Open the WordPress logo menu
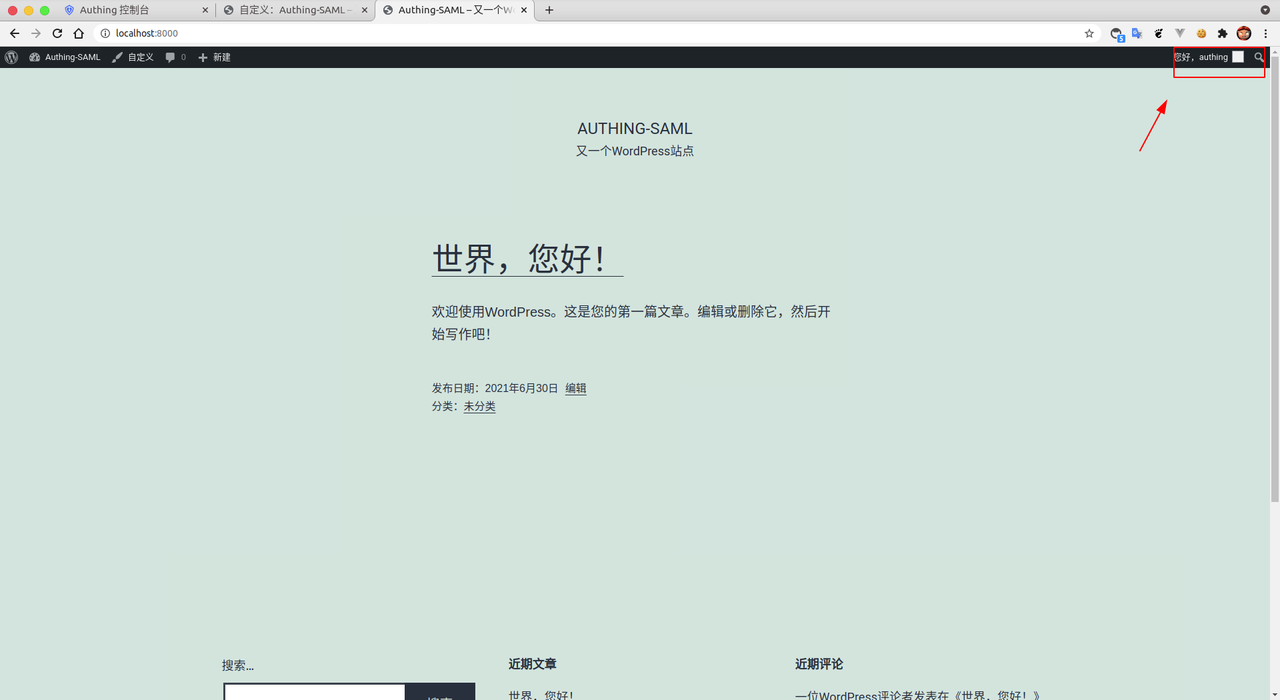This screenshot has height=700, width=1280. [x=11, y=57]
